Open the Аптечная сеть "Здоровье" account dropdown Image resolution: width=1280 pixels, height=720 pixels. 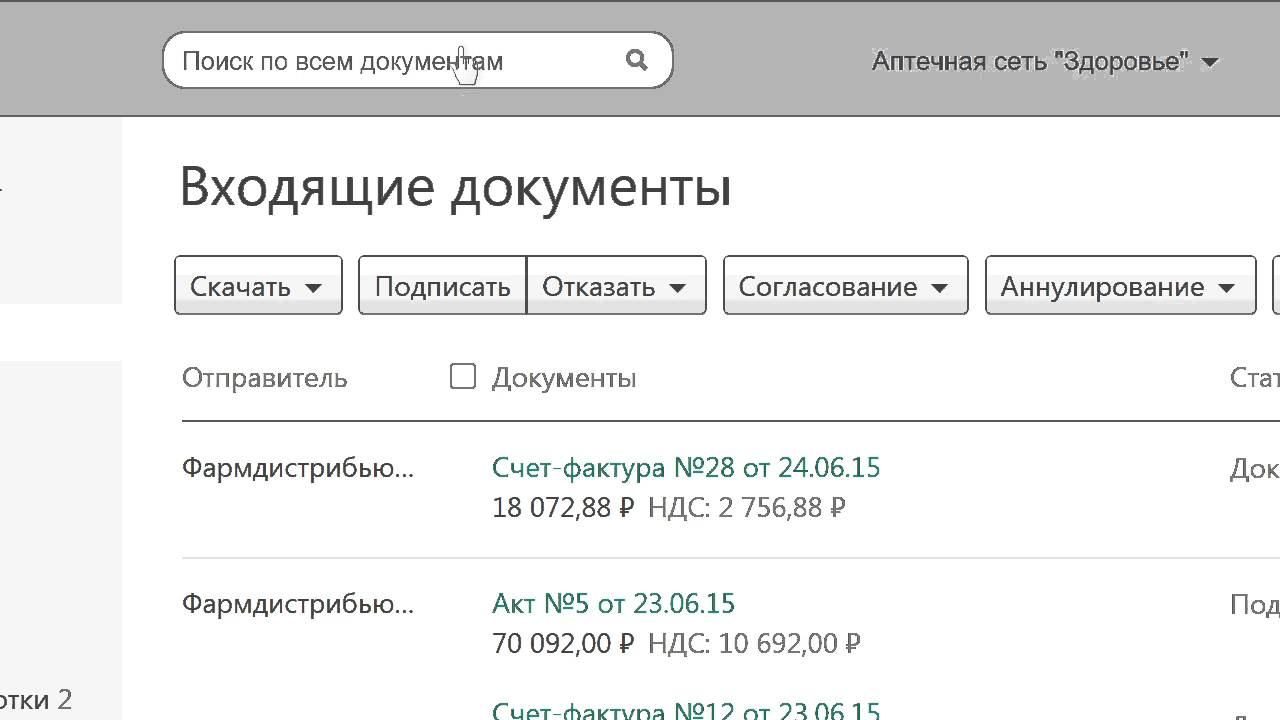click(x=1044, y=61)
